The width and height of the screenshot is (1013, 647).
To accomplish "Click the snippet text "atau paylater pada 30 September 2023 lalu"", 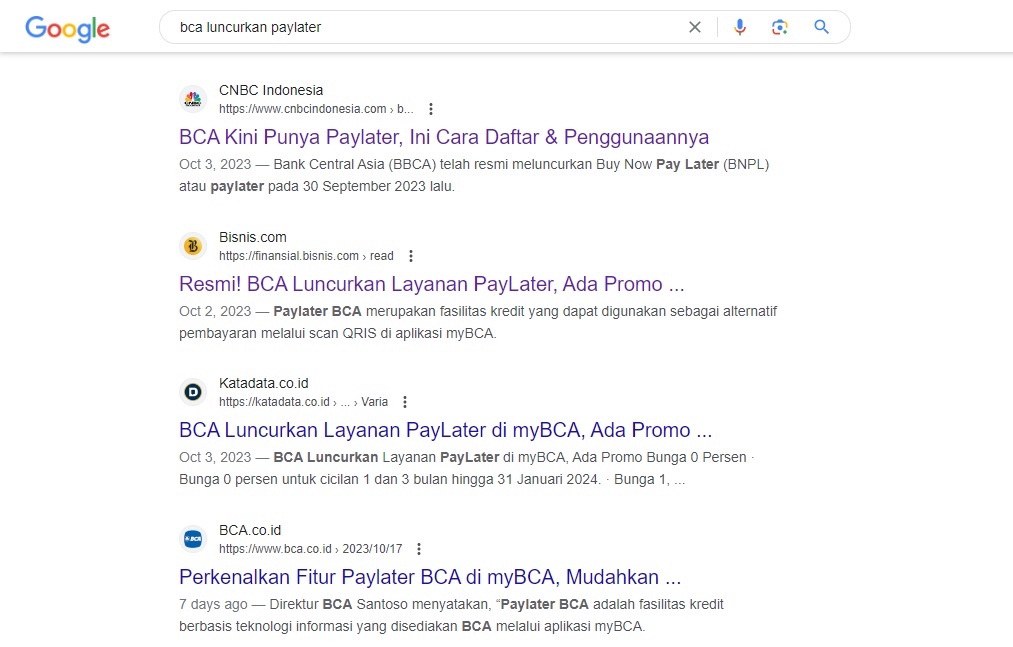I will point(317,186).
